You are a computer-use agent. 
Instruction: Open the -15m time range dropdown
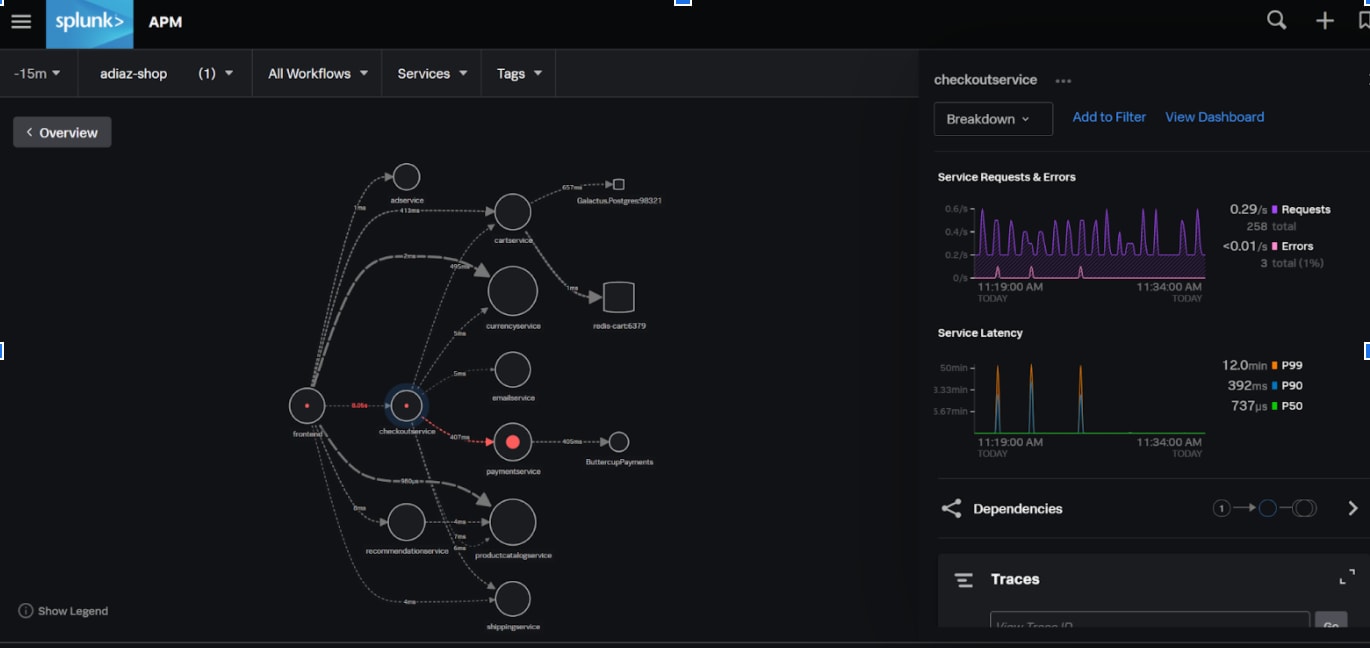click(x=38, y=74)
